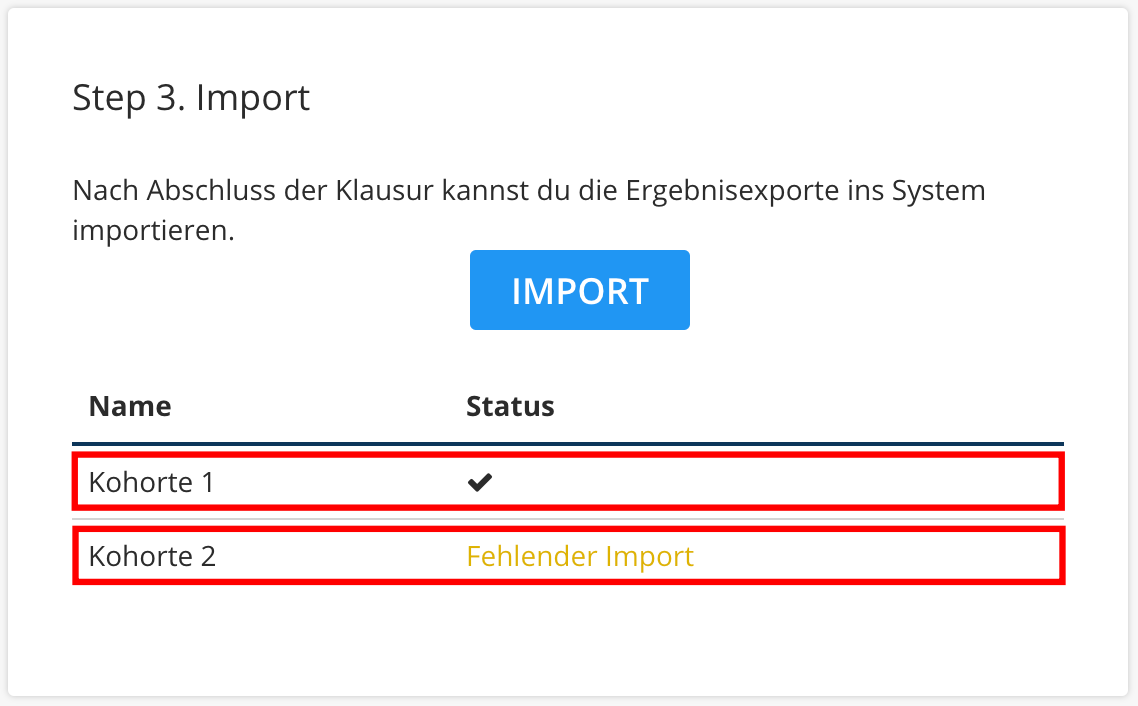
Task: Click the digit 1 in Kohorte 1
Action: (208, 483)
